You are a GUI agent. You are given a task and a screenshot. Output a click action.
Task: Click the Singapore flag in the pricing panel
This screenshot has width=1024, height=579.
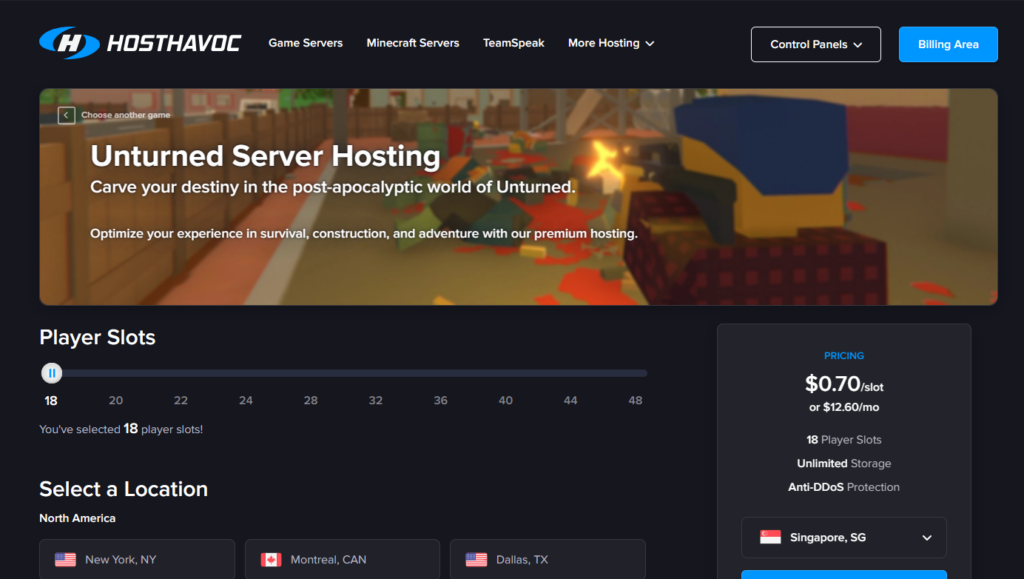pos(771,537)
